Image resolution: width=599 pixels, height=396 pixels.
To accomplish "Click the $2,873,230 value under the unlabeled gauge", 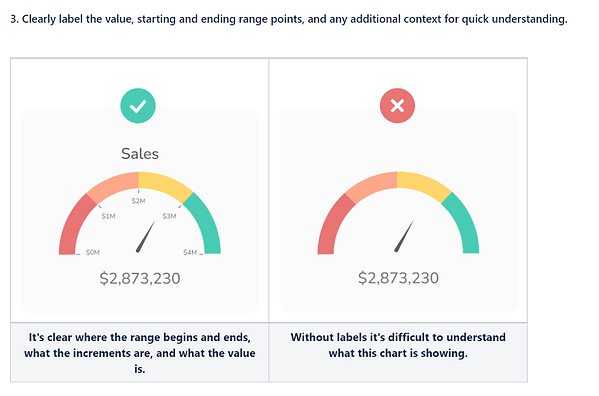I will coord(398,278).
